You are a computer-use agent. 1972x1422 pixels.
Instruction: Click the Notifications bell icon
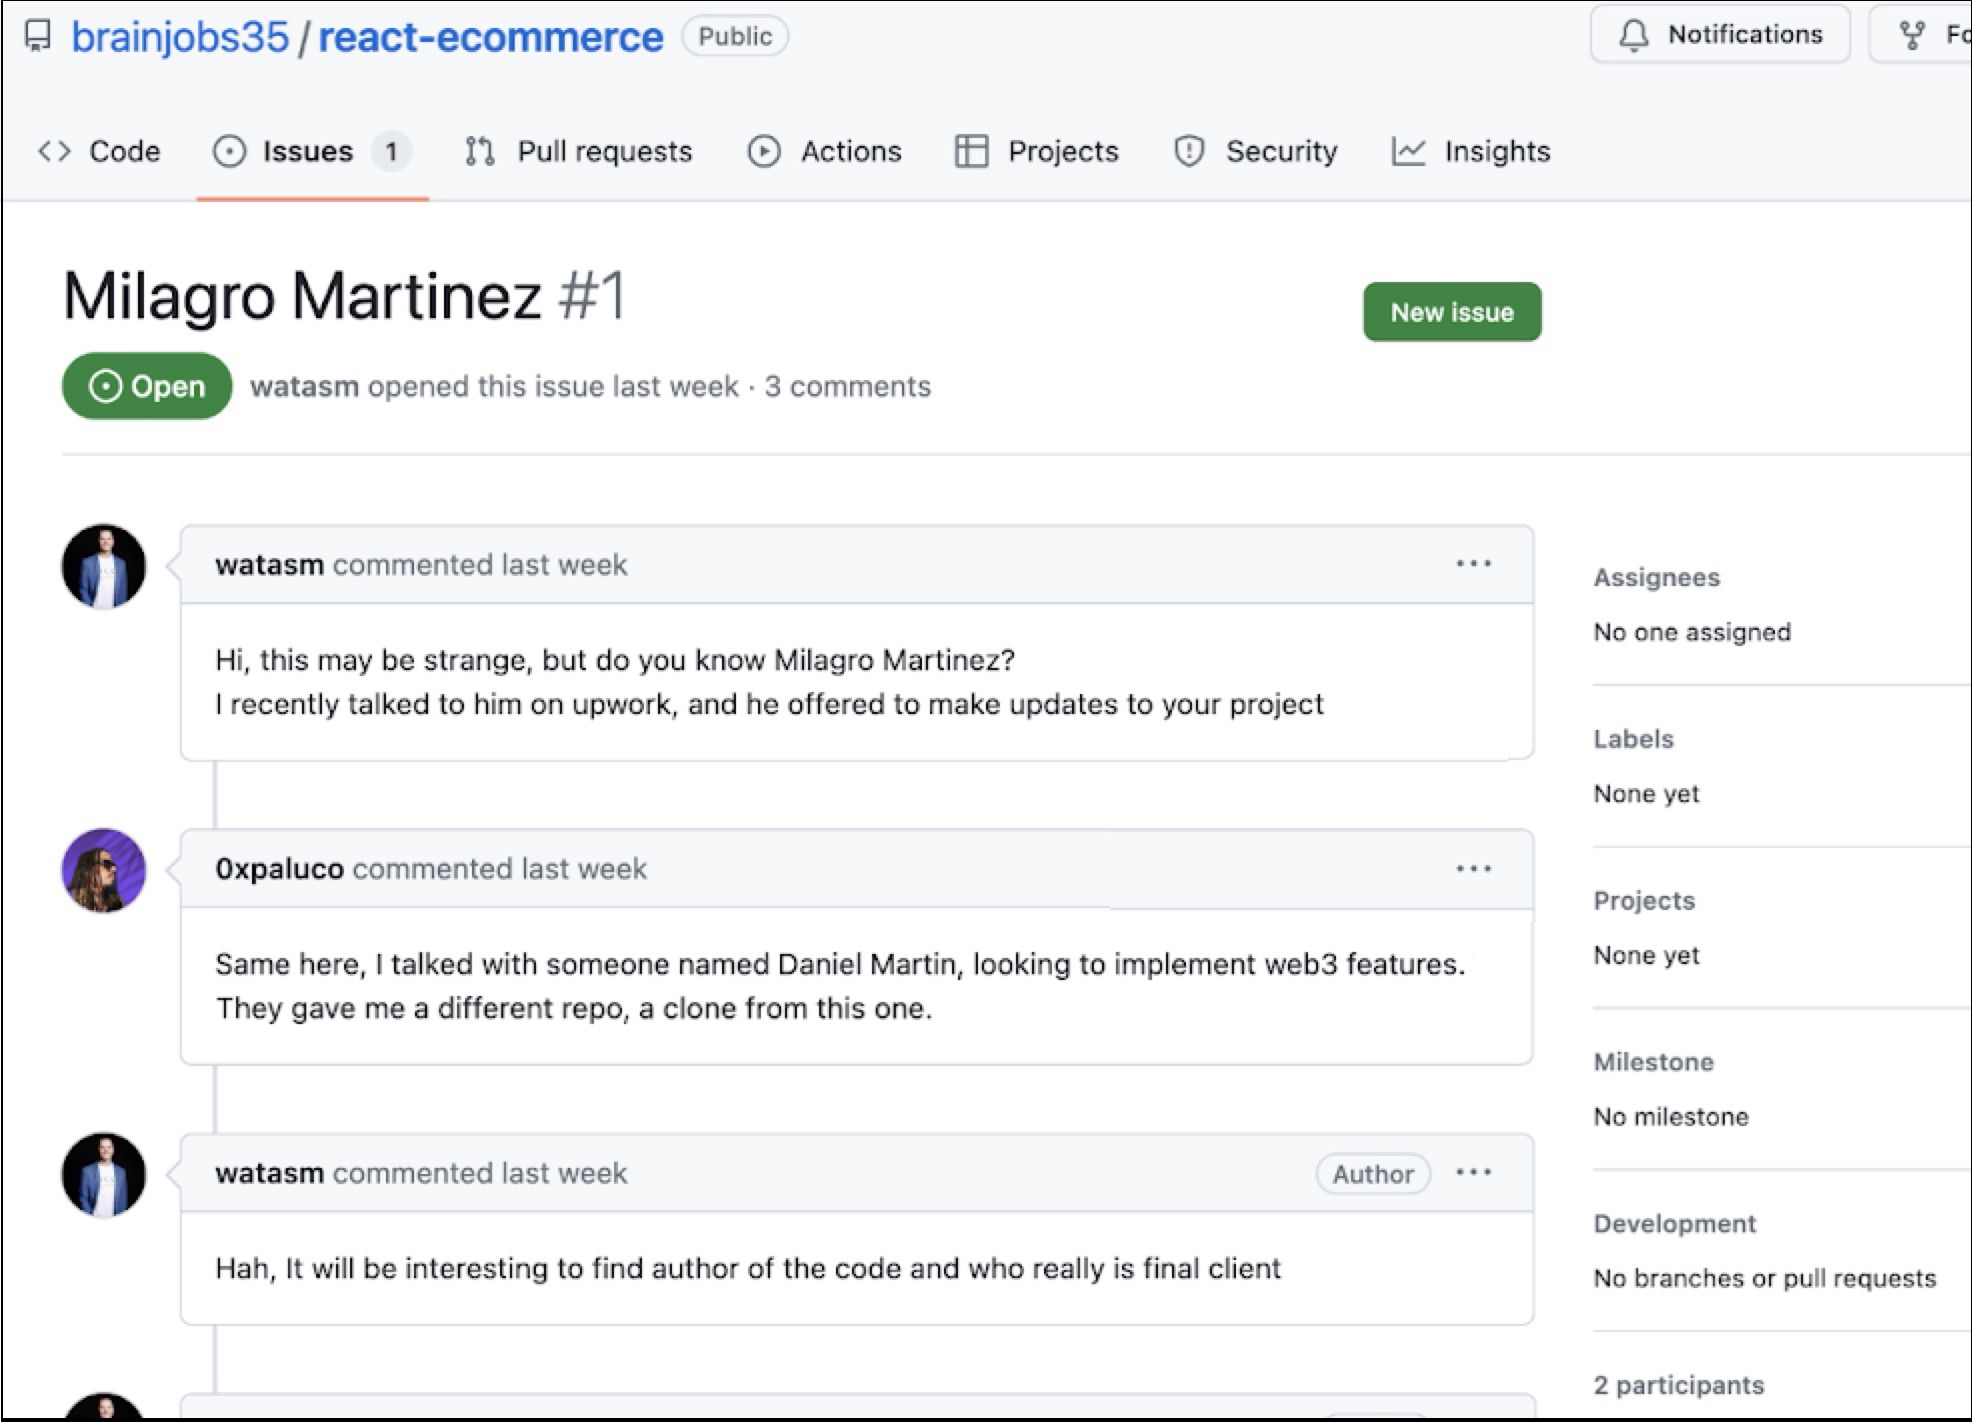click(x=1634, y=35)
